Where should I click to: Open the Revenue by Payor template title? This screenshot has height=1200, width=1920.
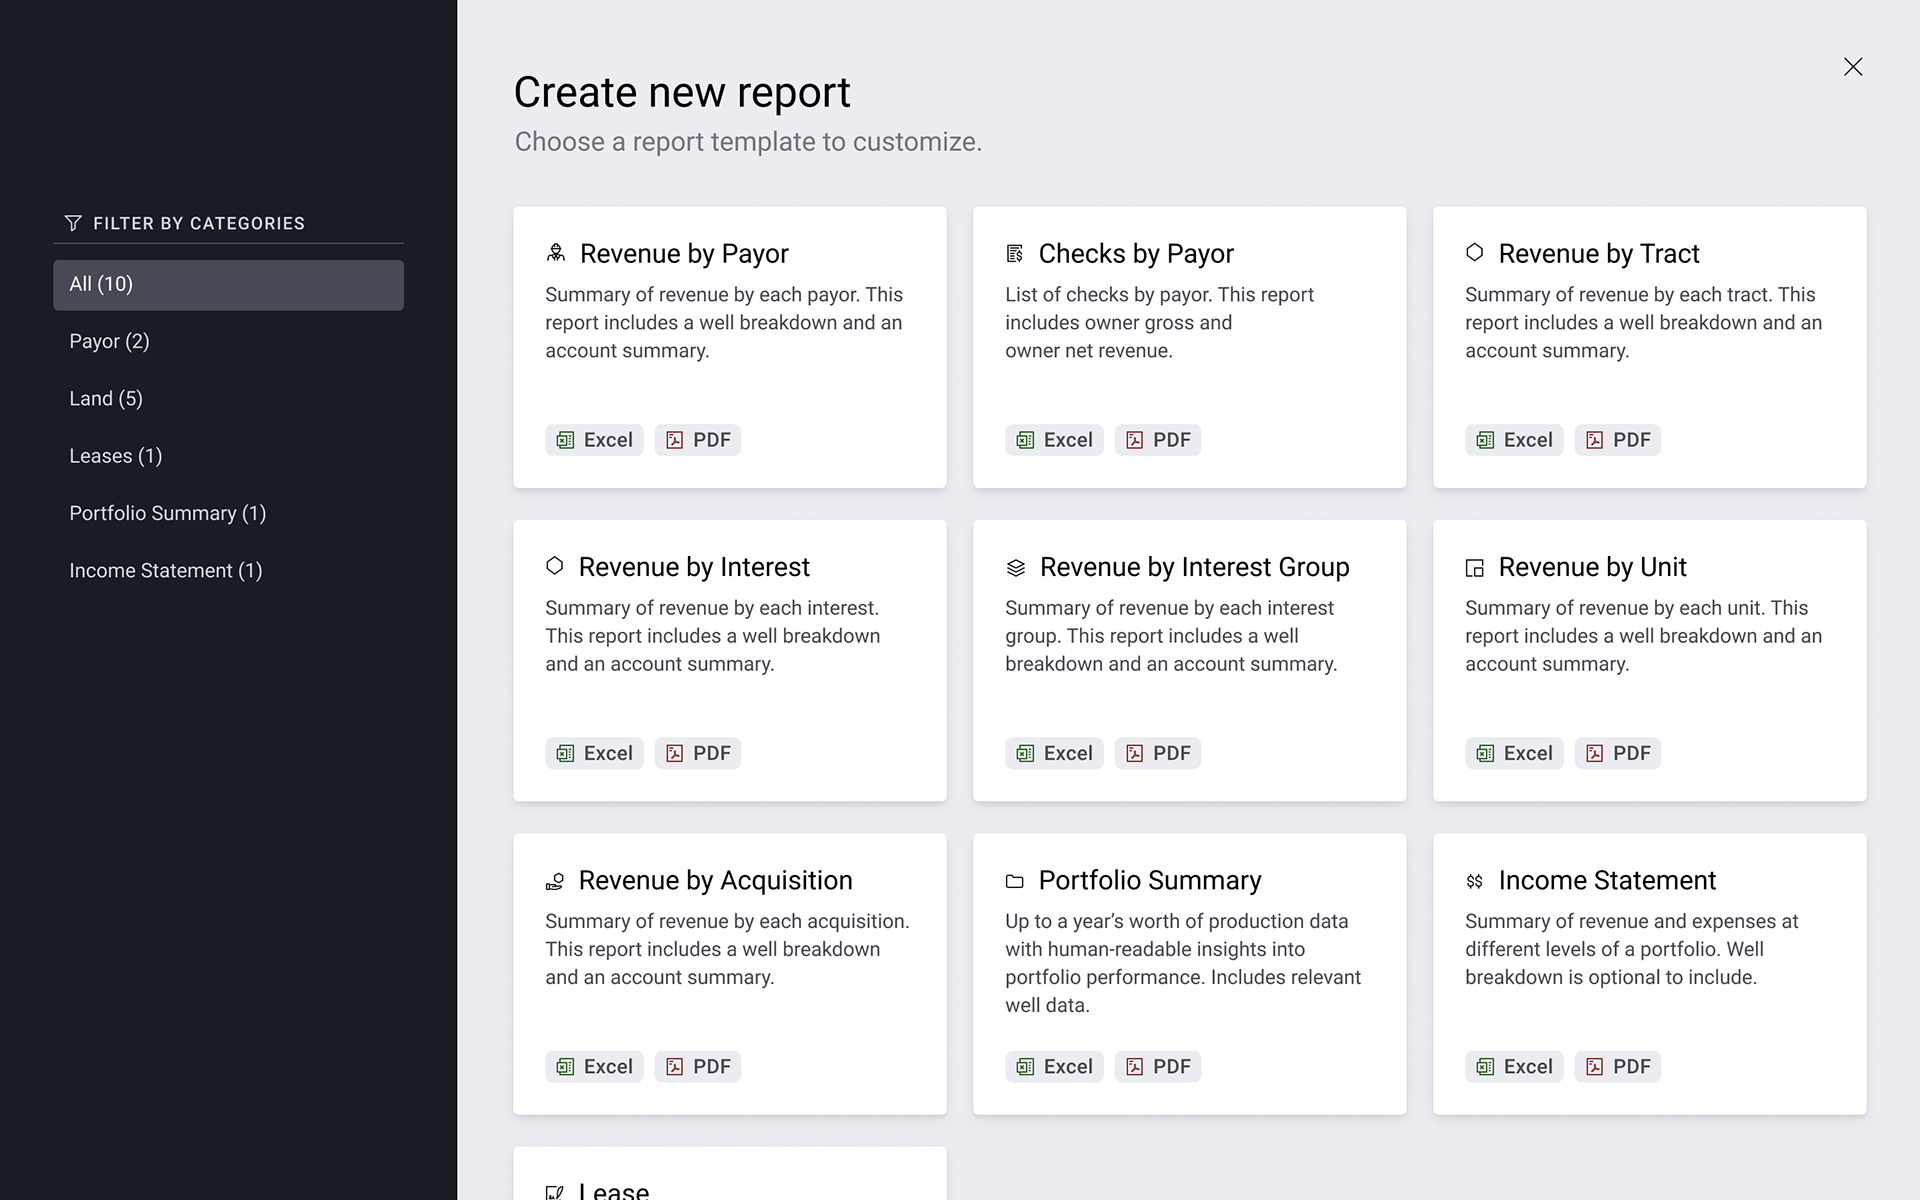684,254
